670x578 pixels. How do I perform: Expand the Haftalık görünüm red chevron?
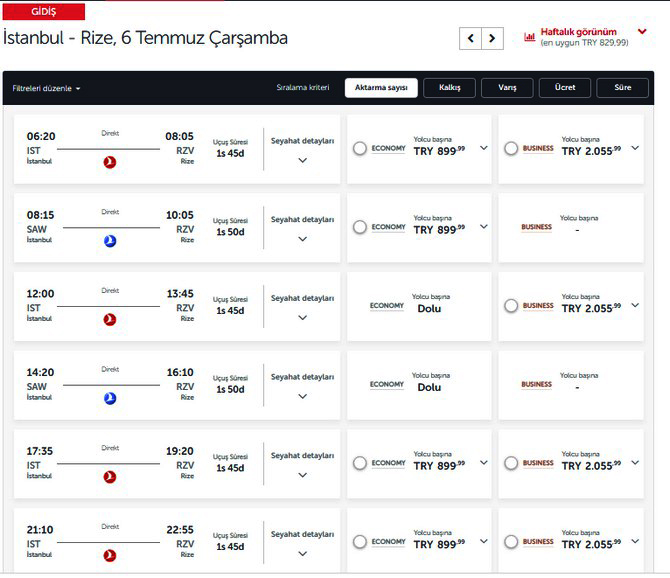tap(642, 32)
